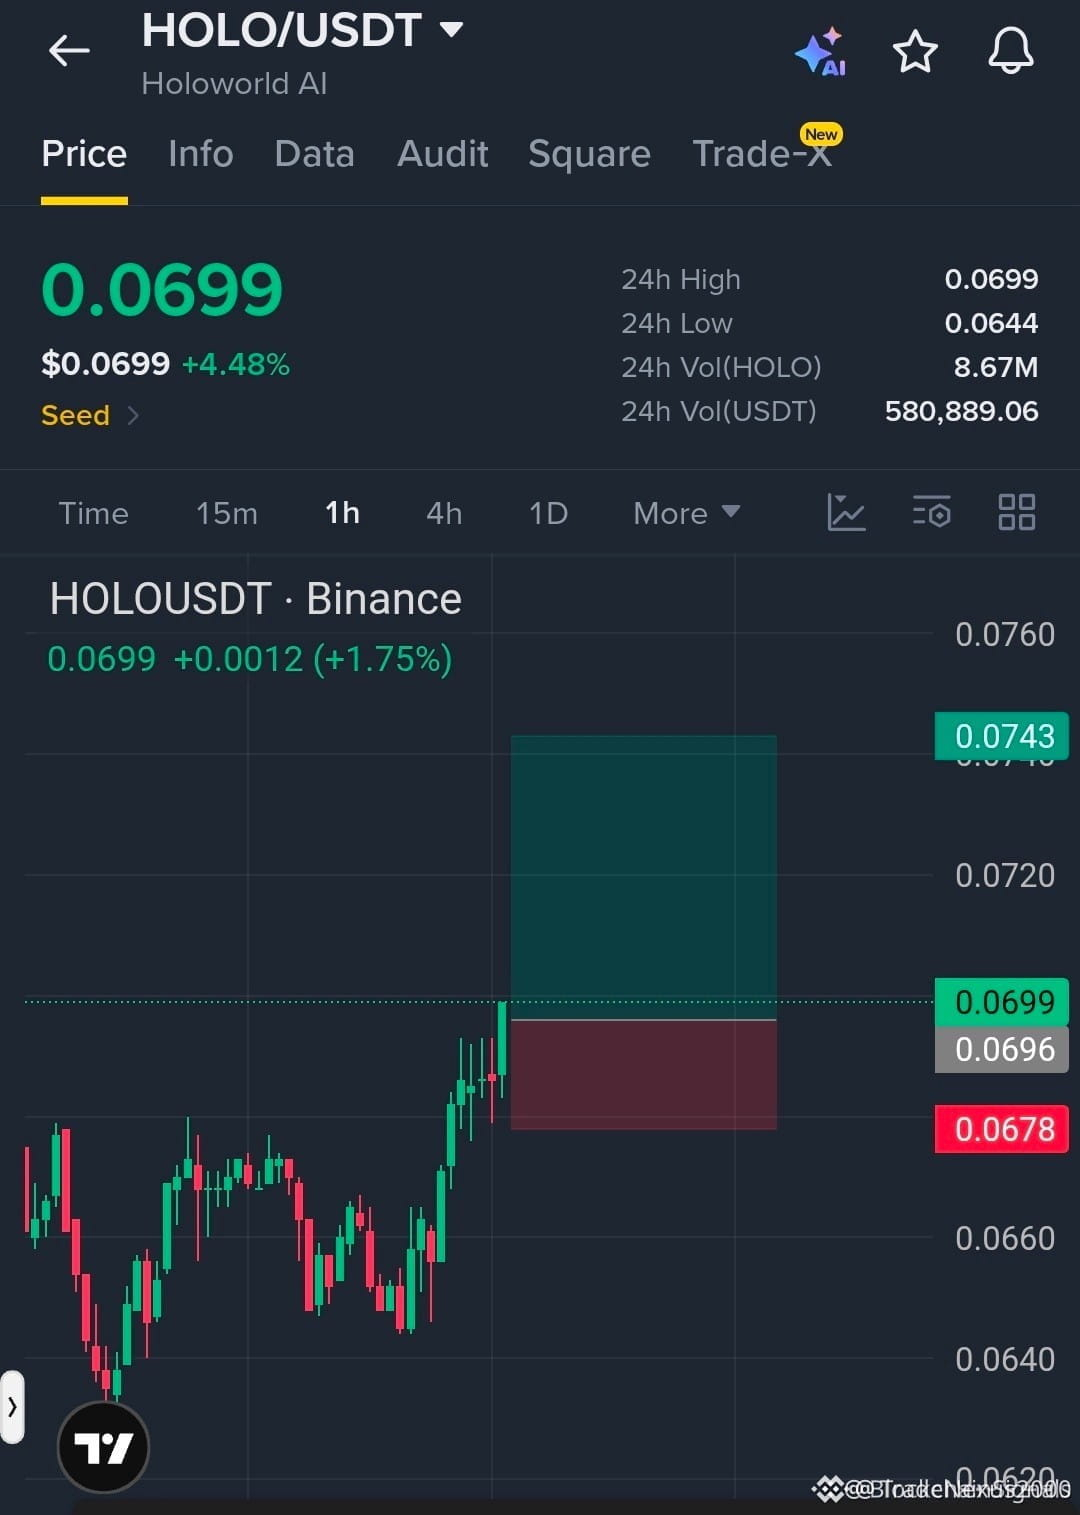The height and width of the screenshot is (1515, 1080).
Task: Click the Holoworld AI subtitle
Action: pyautogui.click(x=234, y=83)
